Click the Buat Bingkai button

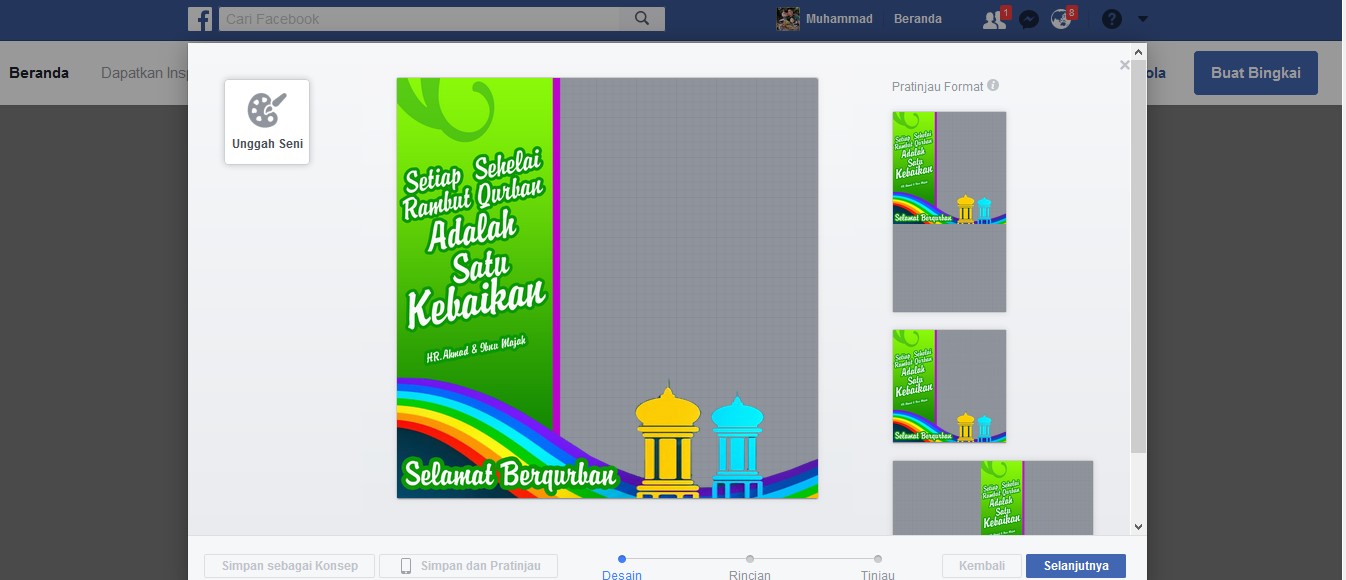click(x=1255, y=72)
